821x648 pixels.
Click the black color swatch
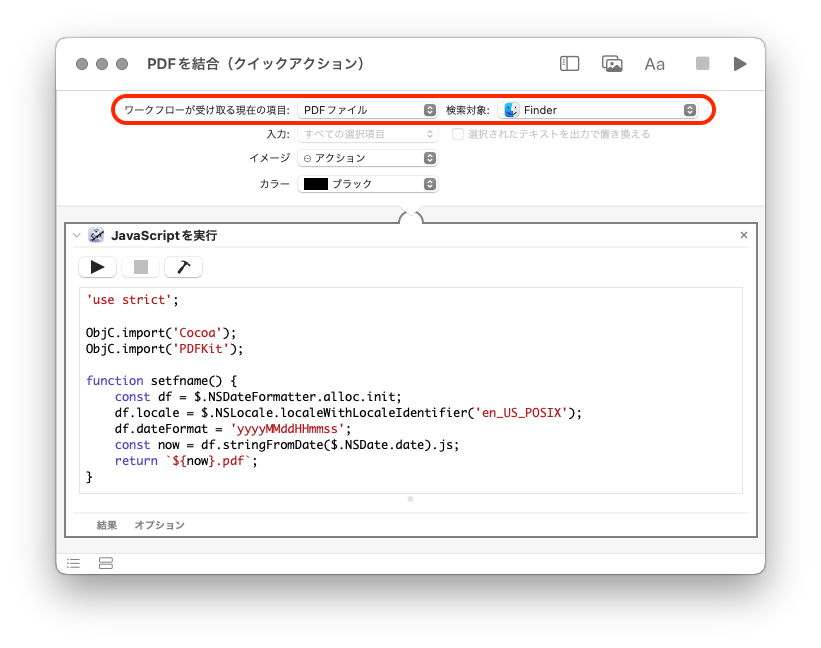[x=316, y=184]
